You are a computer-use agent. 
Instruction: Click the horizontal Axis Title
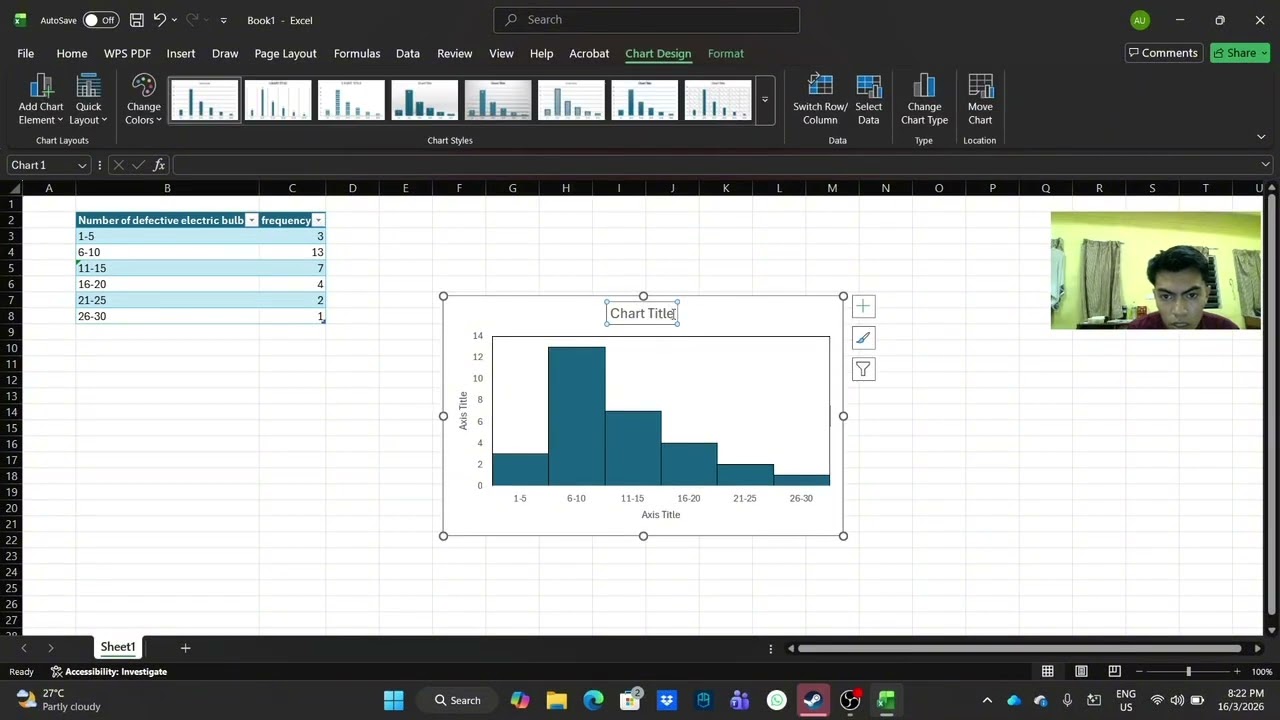coord(660,514)
